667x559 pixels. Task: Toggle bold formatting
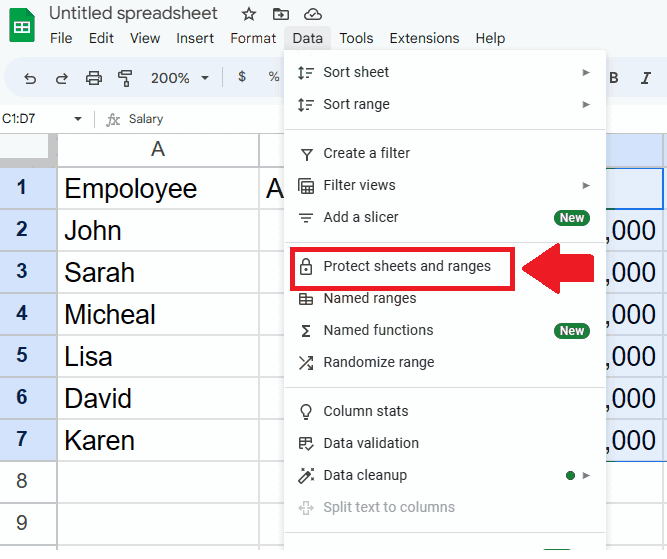coord(613,78)
